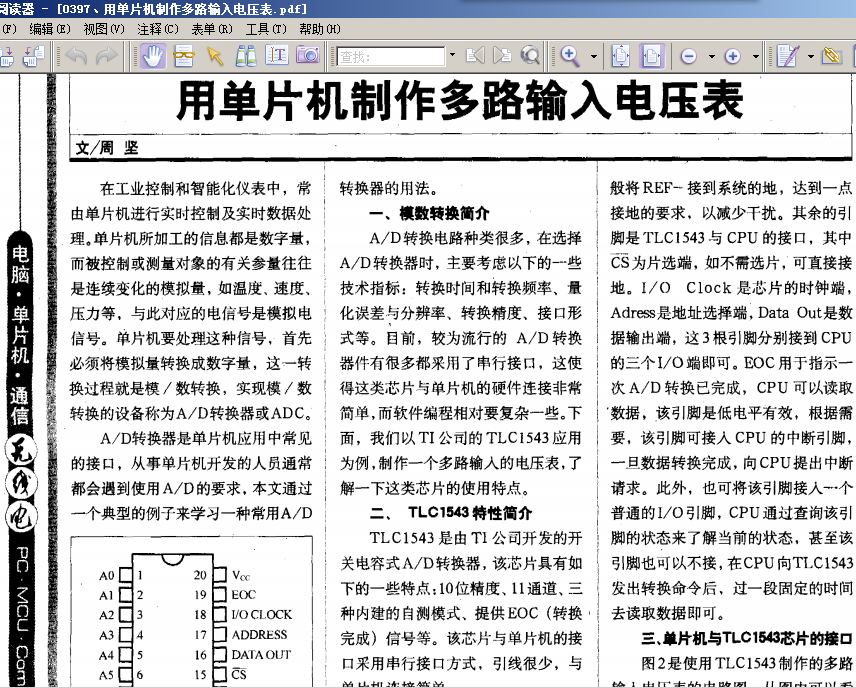Click the heading 三、单片机与TLC1543芯片的接口
The height and width of the screenshot is (688, 856).
click(746, 638)
